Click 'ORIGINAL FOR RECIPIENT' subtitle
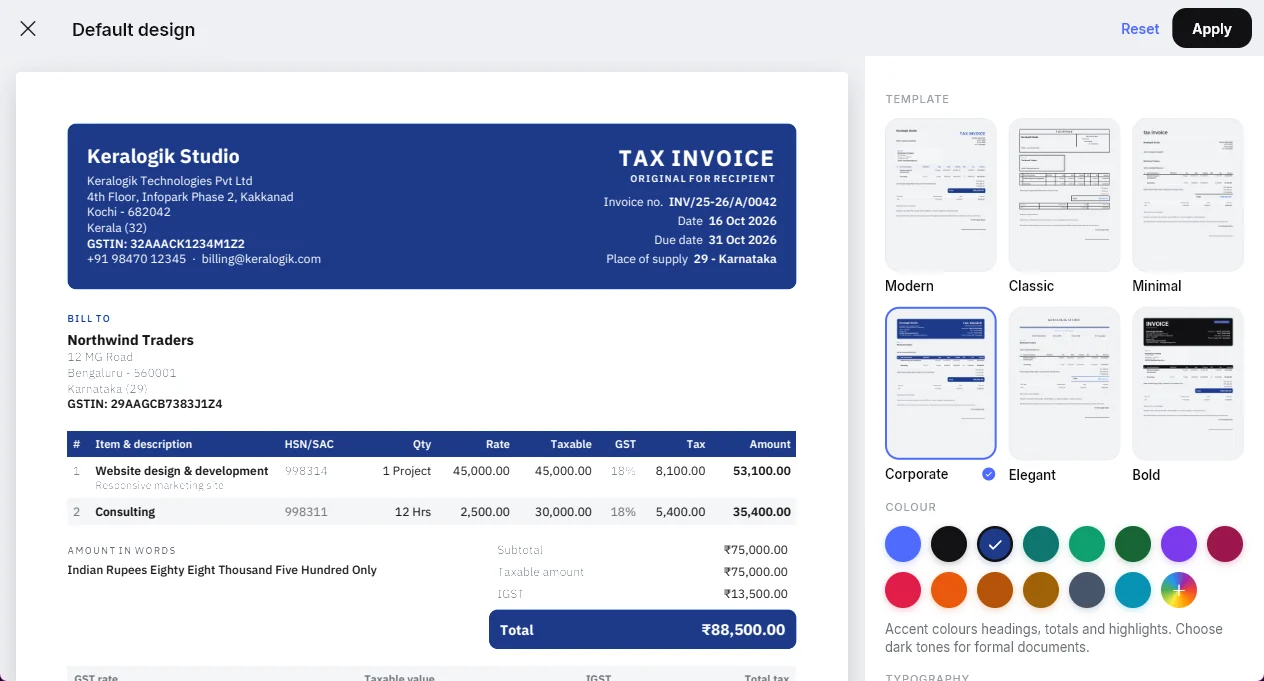Image resolution: width=1264 pixels, height=681 pixels. pyautogui.click(x=702, y=179)
